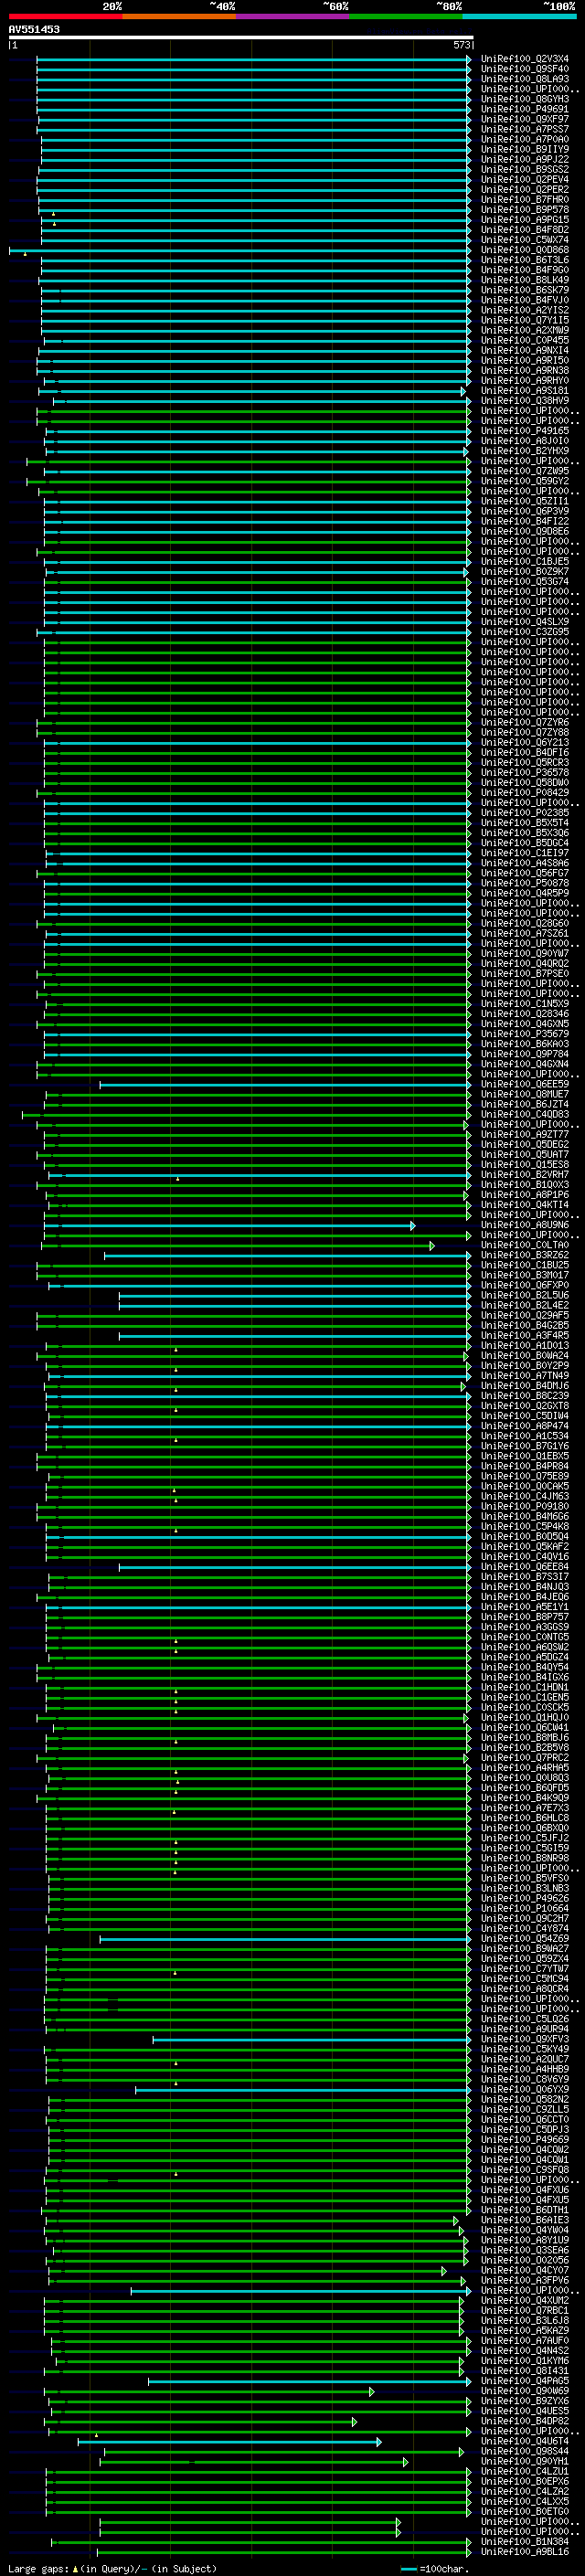Click the white query sequence bar

click(x=241, y=37)
